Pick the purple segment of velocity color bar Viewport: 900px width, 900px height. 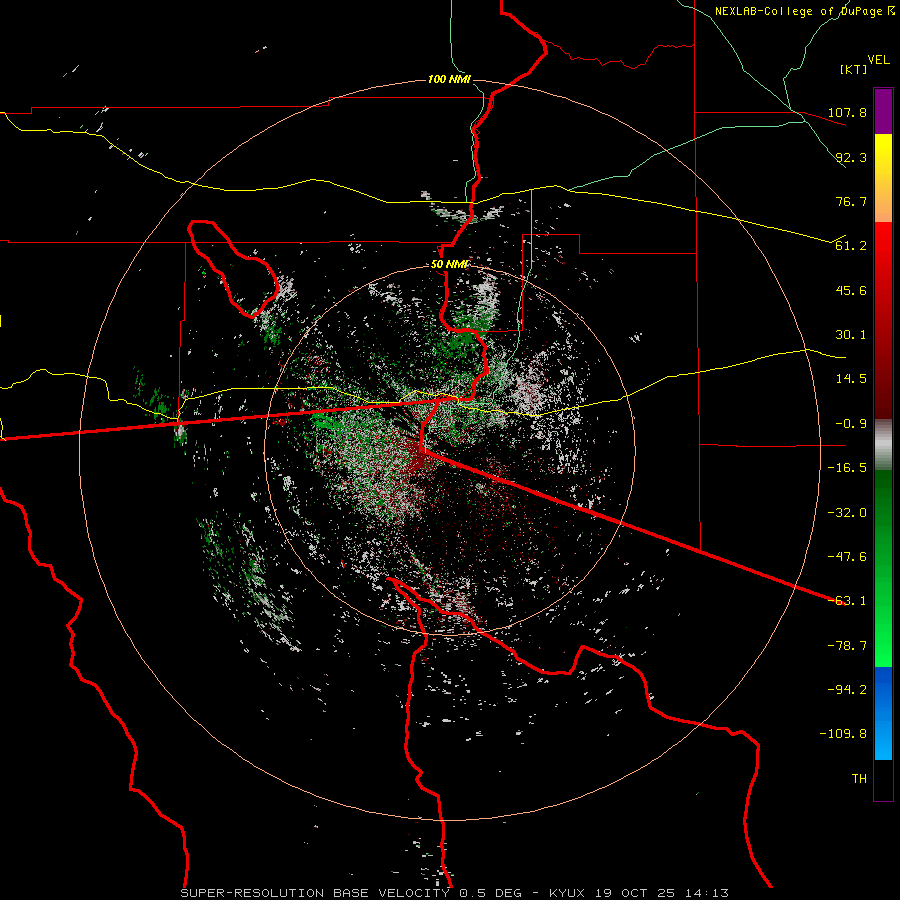[883, 112]
